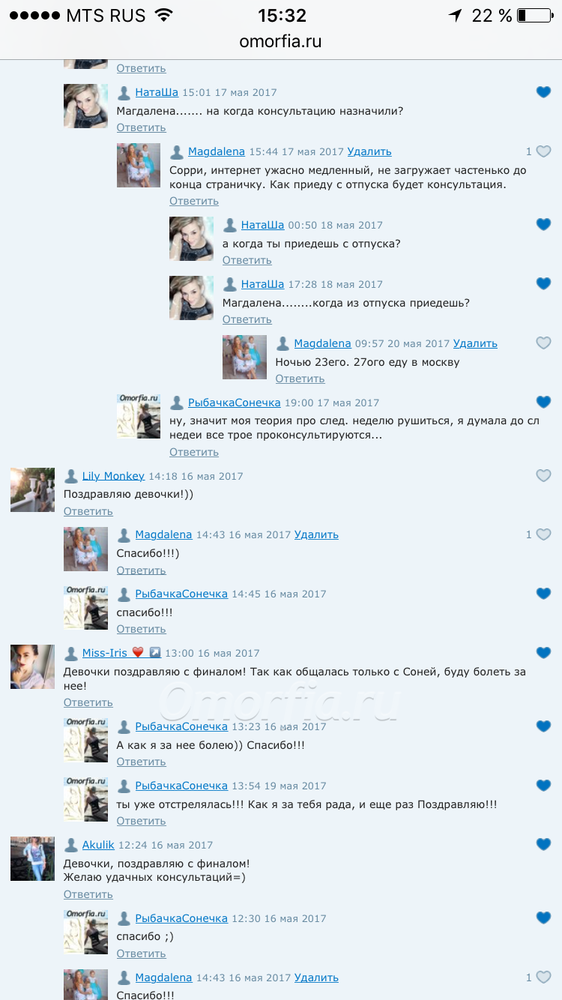Click user icon next to Lily Monkey
Screen dimensions: 562x1000
[71, 476]
